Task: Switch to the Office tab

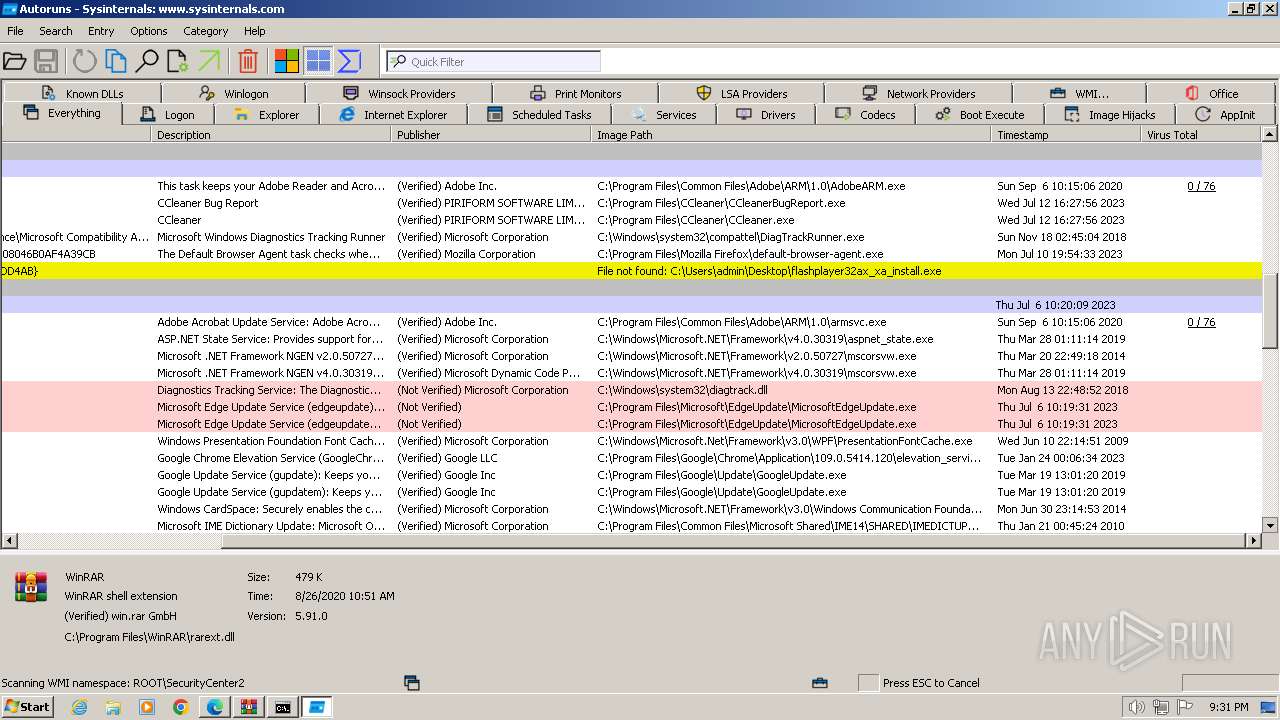Action: (1212, 93)
